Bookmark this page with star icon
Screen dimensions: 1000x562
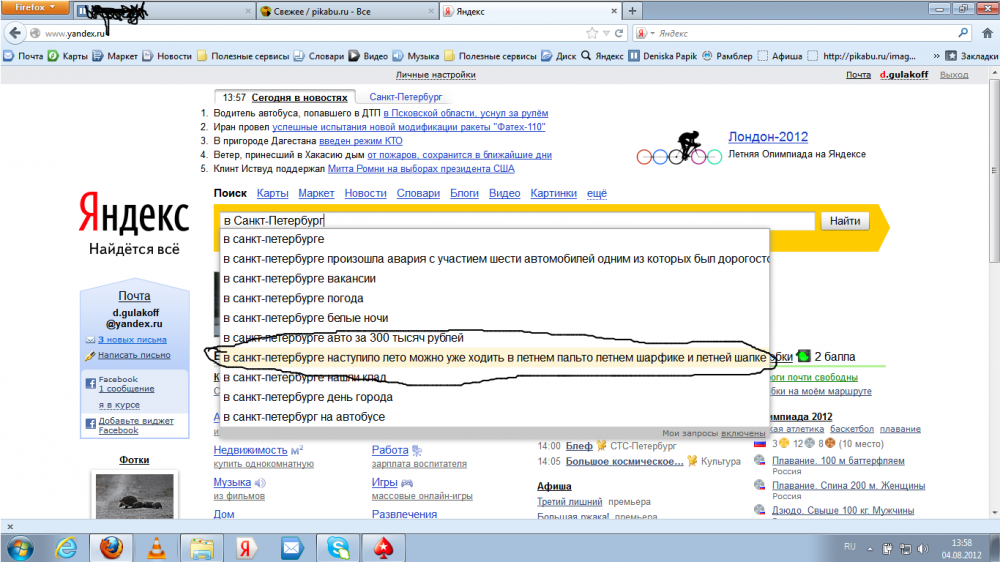point(592,33)
